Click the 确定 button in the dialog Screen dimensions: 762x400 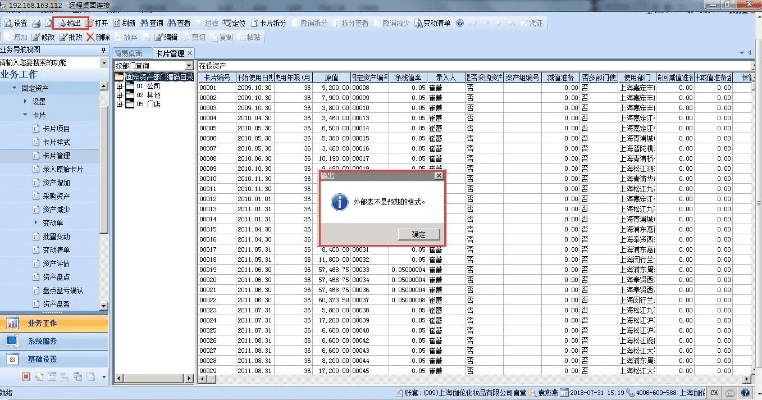pos(419,234)
